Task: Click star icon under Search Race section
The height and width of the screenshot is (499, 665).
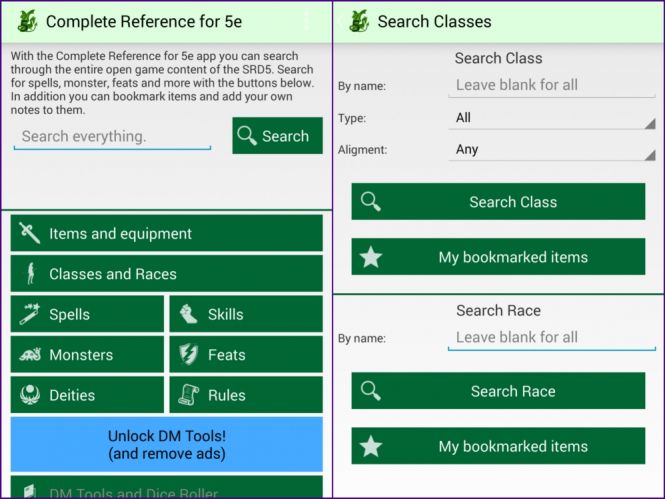Action: tap(371, 446)
